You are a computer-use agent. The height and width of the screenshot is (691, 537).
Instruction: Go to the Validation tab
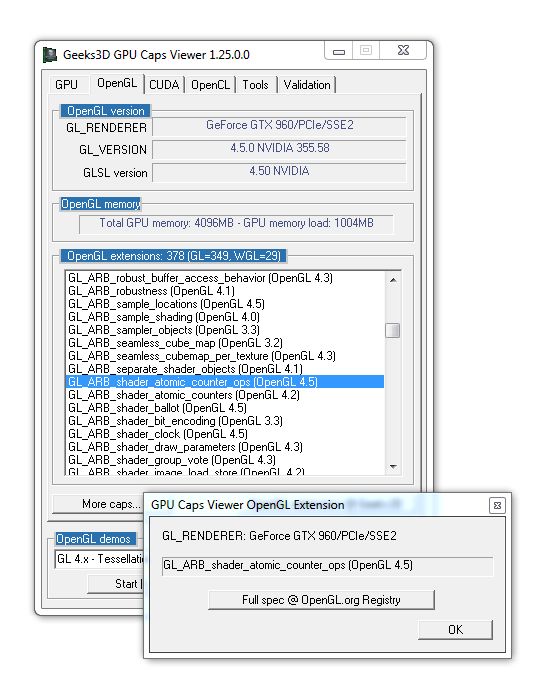pos(307,85)
